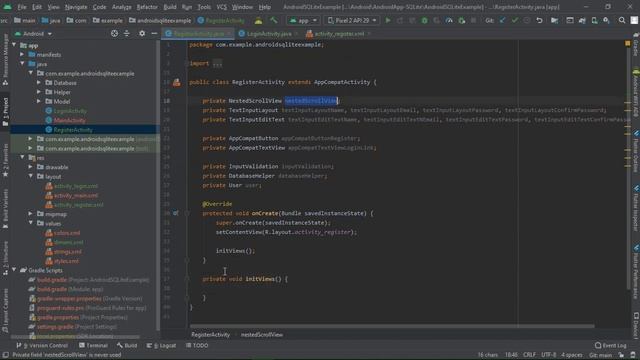Expand the drawable folder
The width and height of the screenshot is (640, 360).
[31, 167]
